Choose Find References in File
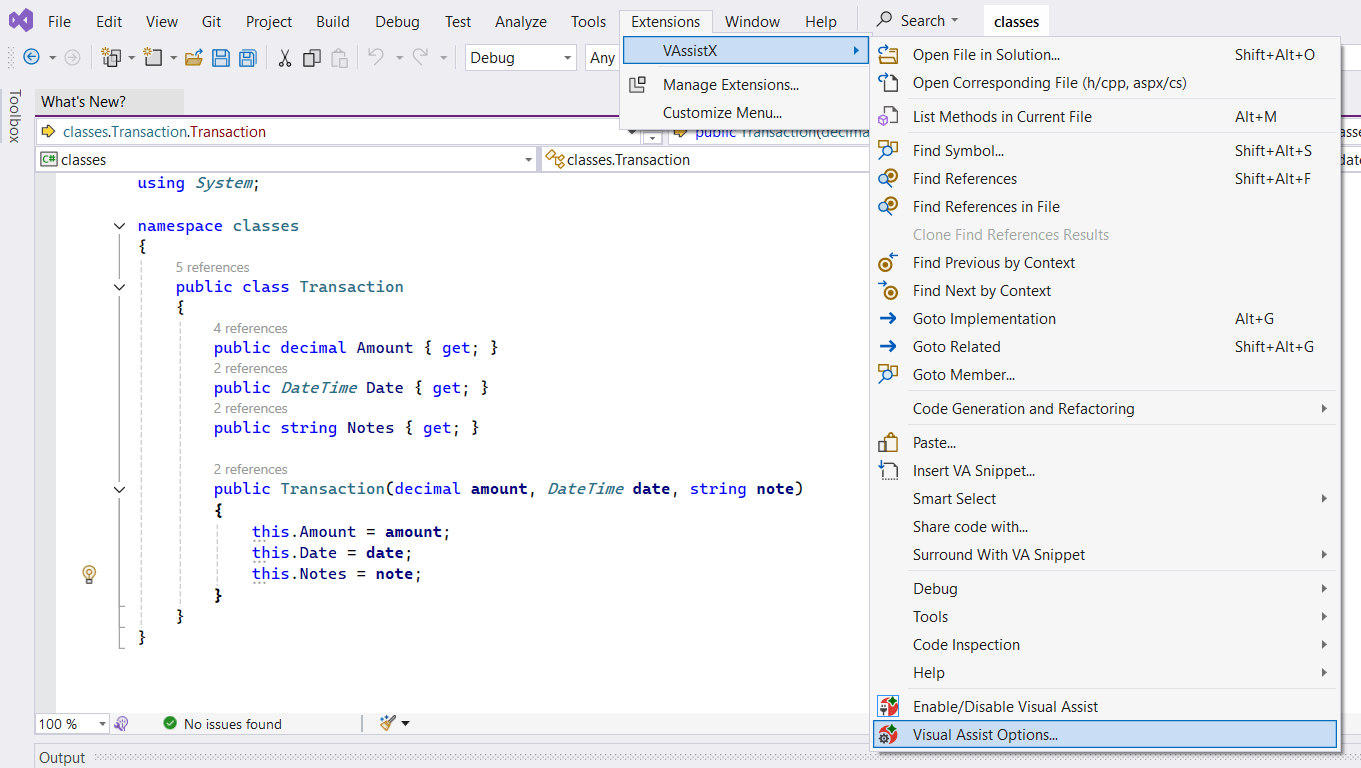The width and height of the screenshot is (1361, 768). click(x=986, y=207)
